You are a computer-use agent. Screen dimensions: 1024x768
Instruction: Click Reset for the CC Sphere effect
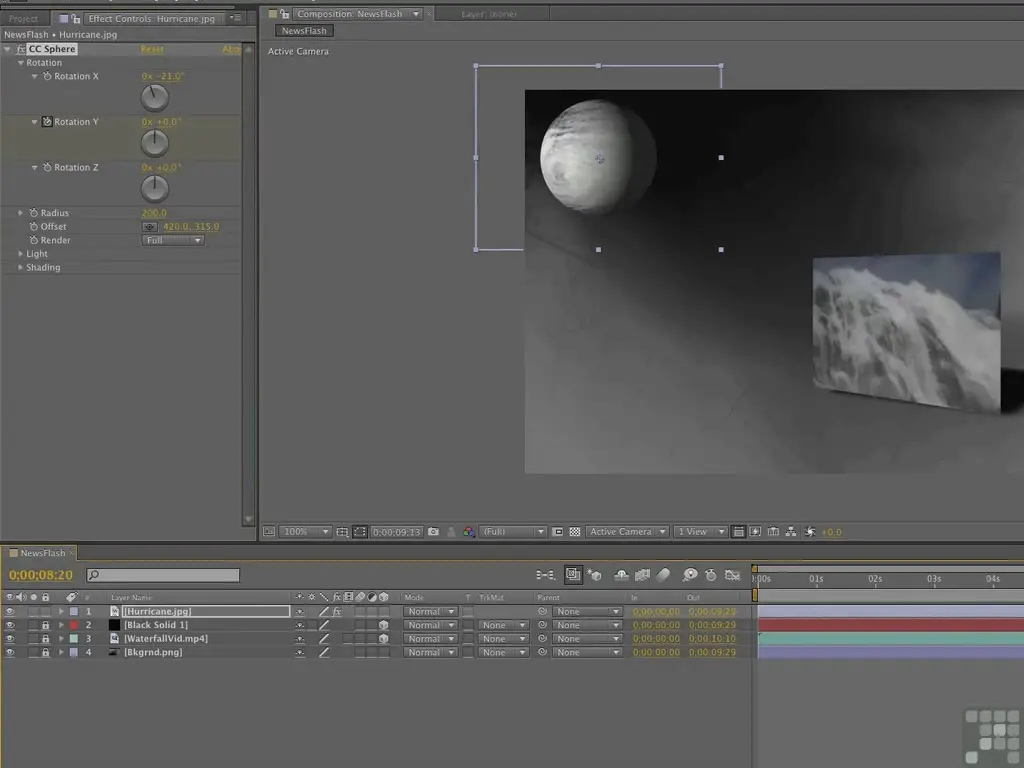click(x=152, y=49)
